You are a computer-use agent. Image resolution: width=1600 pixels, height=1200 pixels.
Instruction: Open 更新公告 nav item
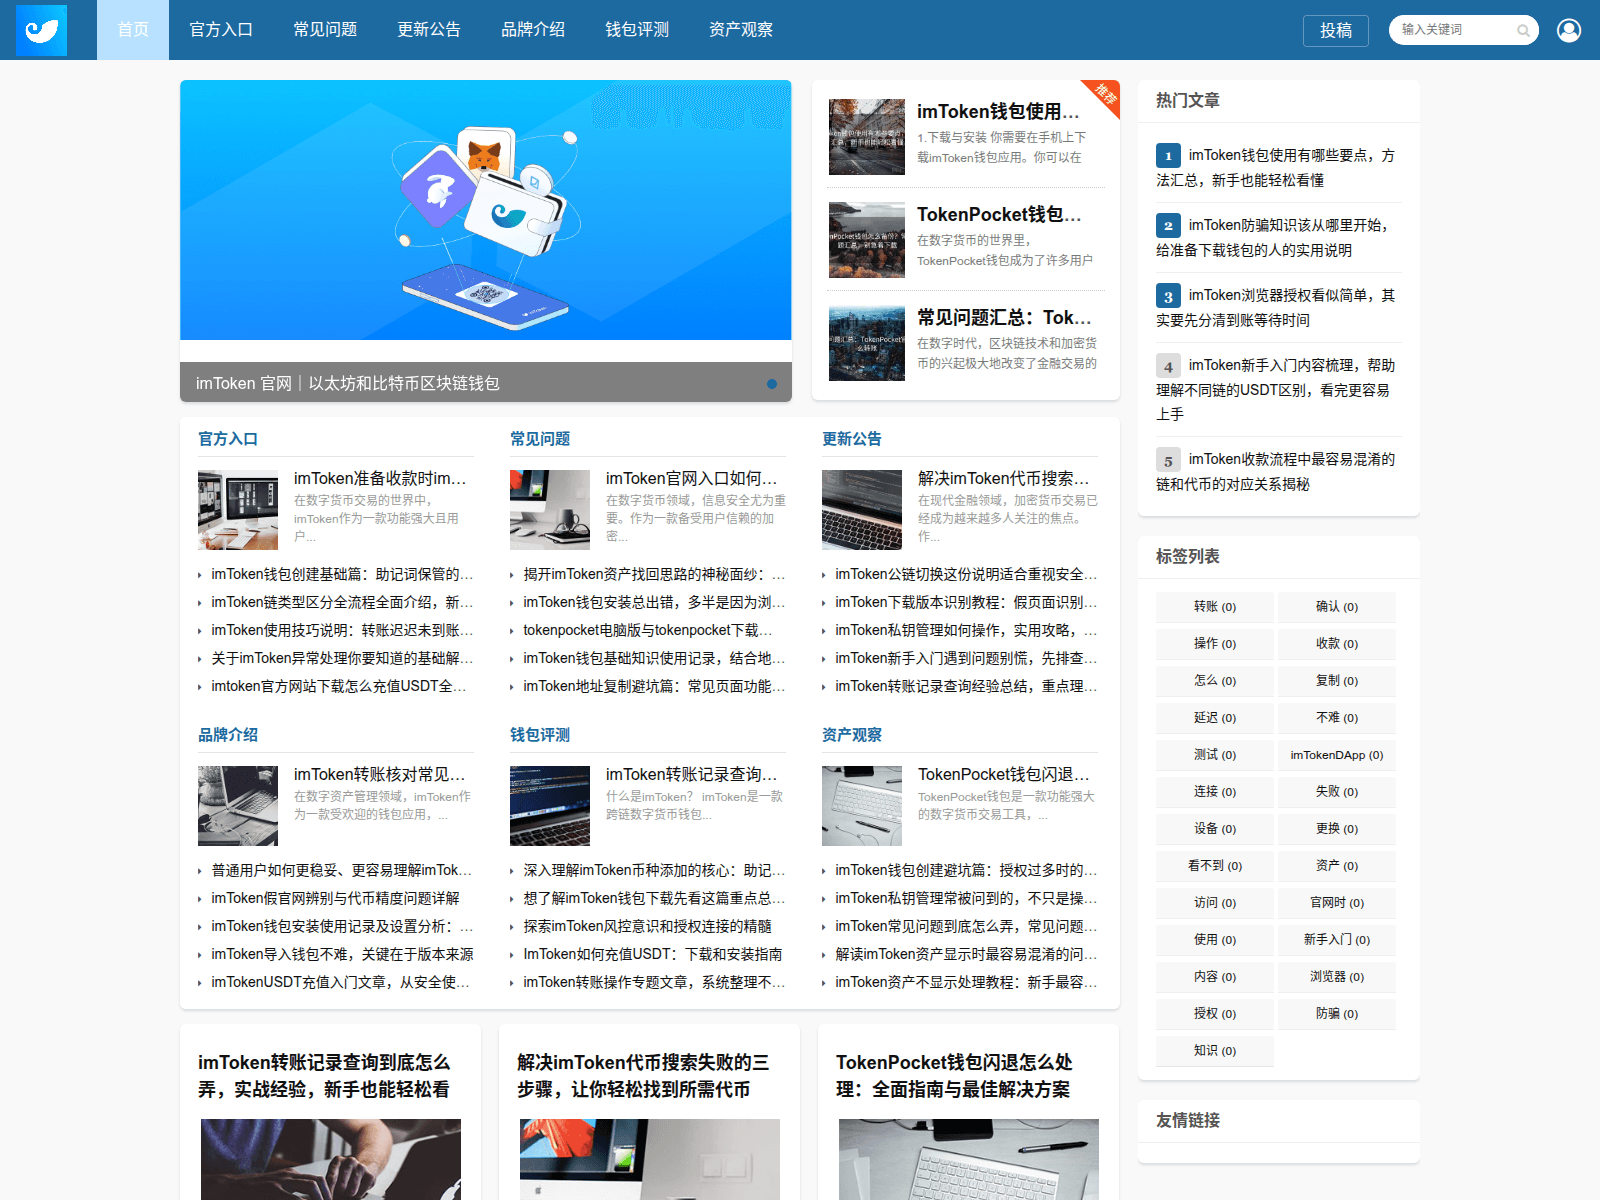point(429,30)
